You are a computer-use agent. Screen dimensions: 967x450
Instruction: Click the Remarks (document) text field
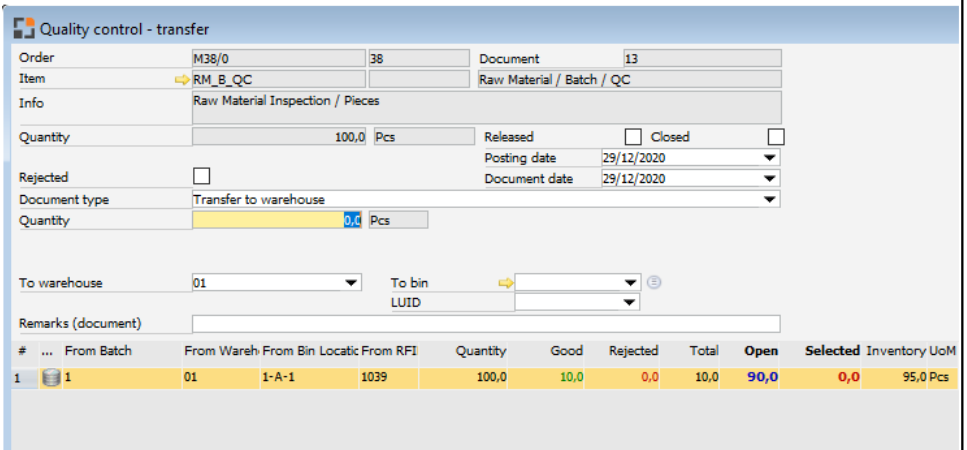(485, 324)
